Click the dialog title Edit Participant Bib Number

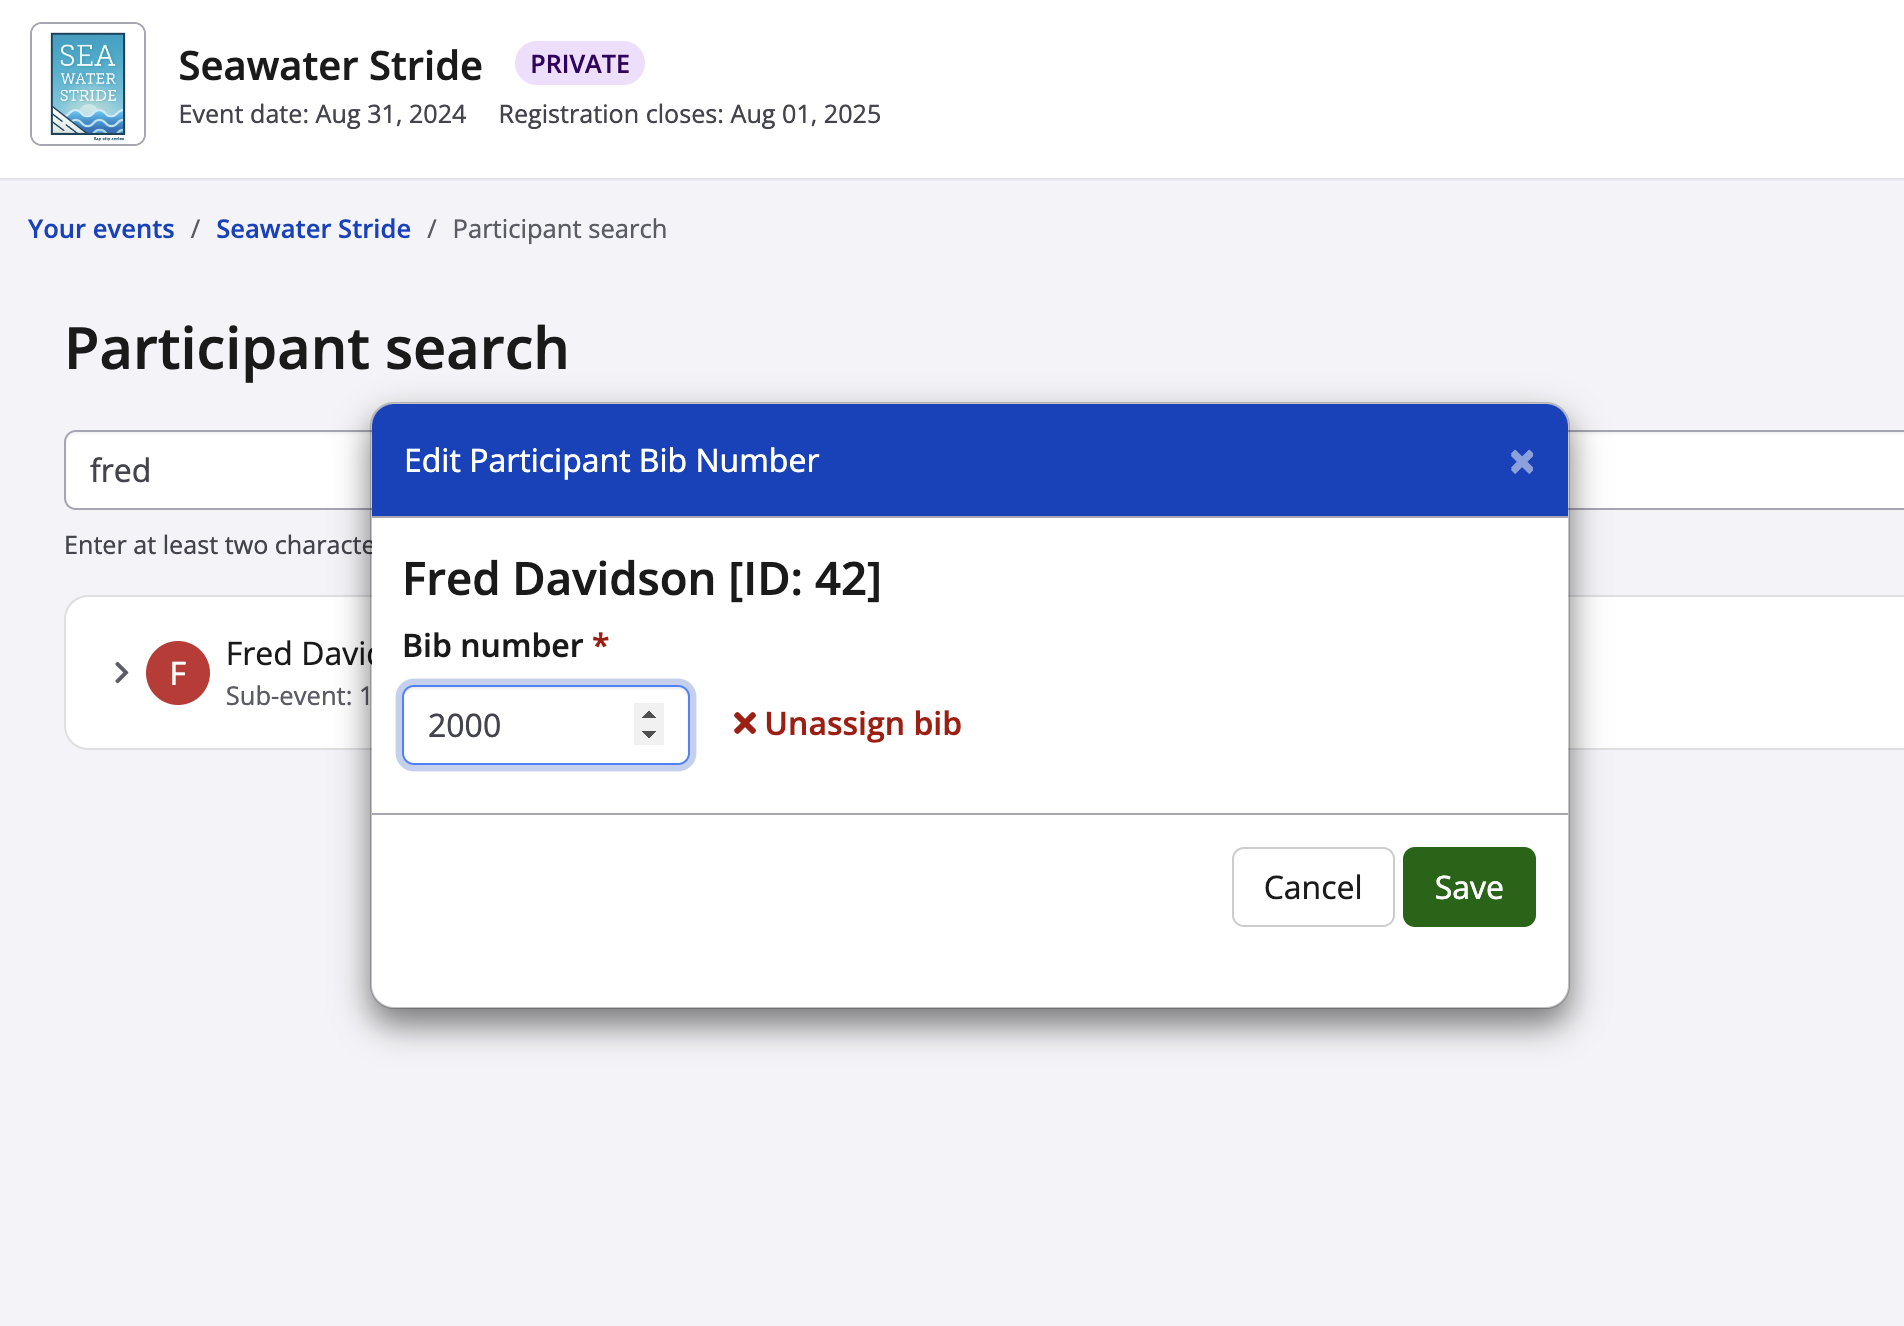click(611, 461)
